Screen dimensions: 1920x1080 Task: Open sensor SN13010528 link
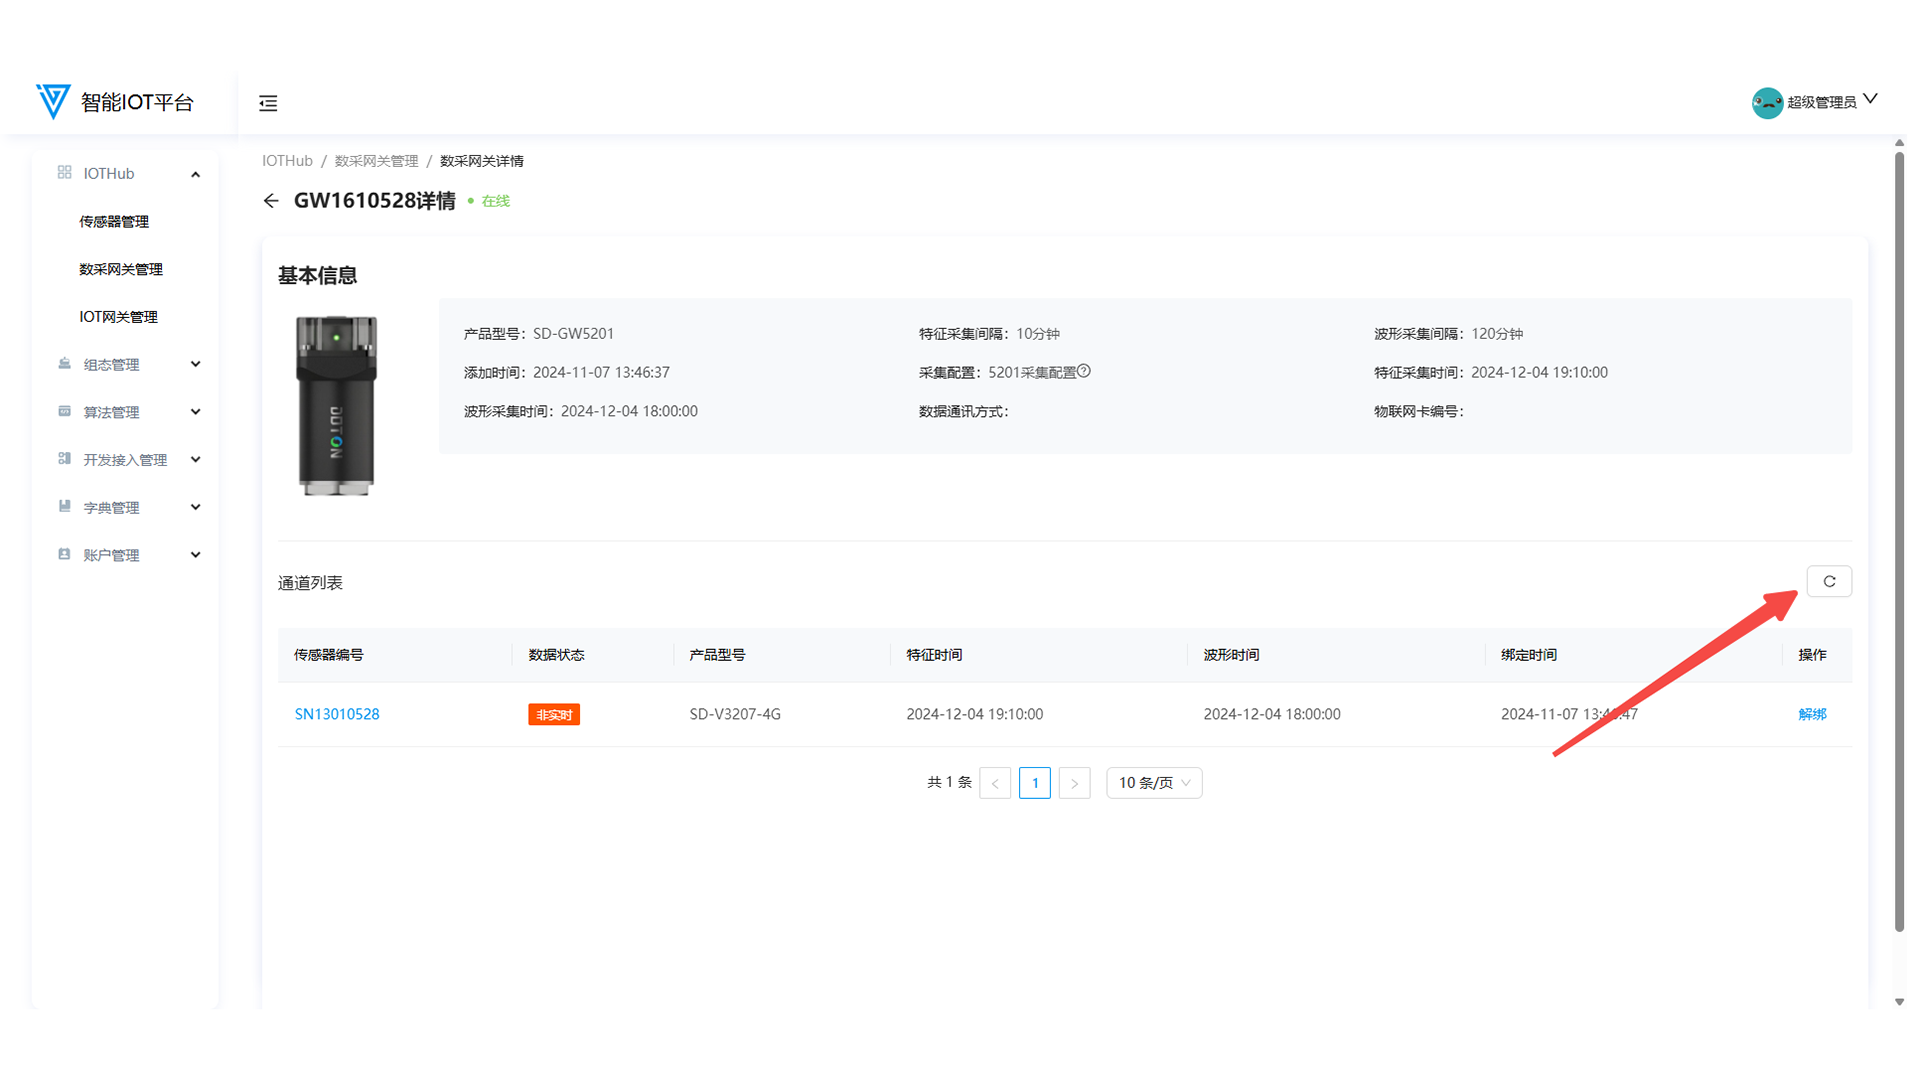click(x=337, y=714)
